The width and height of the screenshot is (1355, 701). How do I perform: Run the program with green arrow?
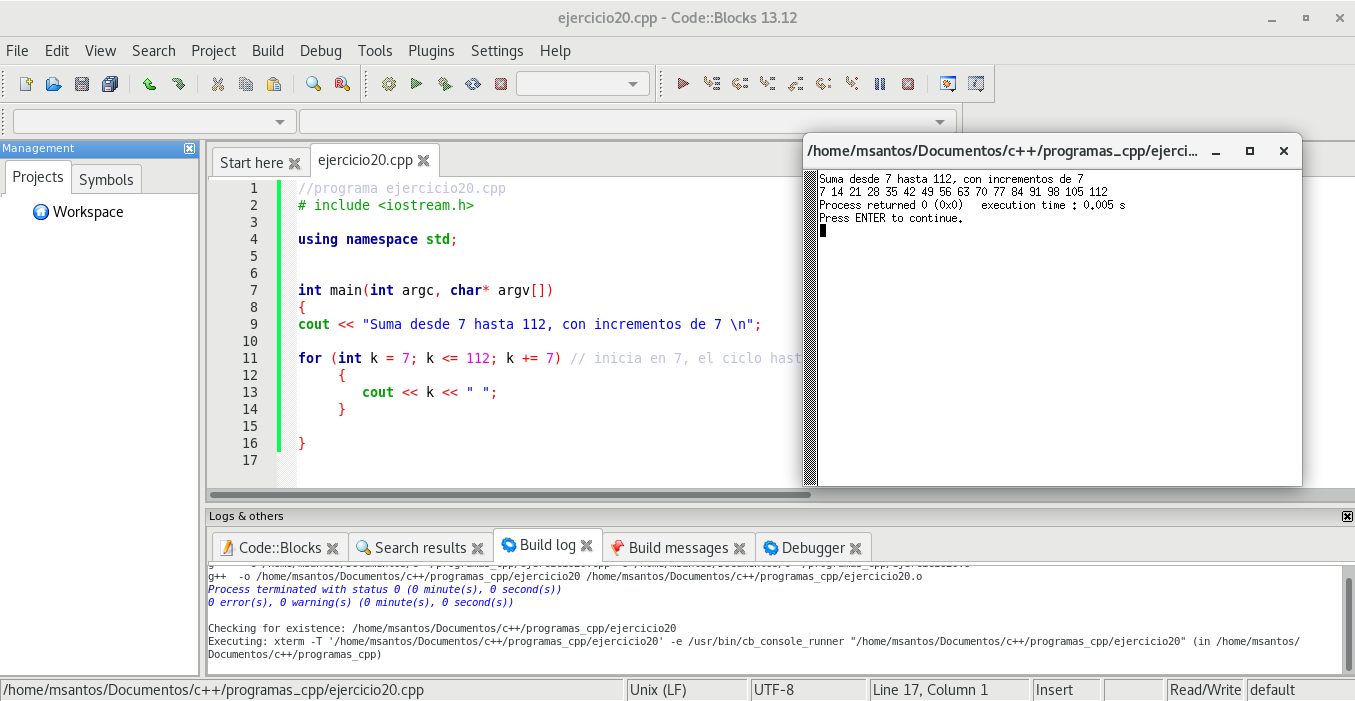(417, 84)
